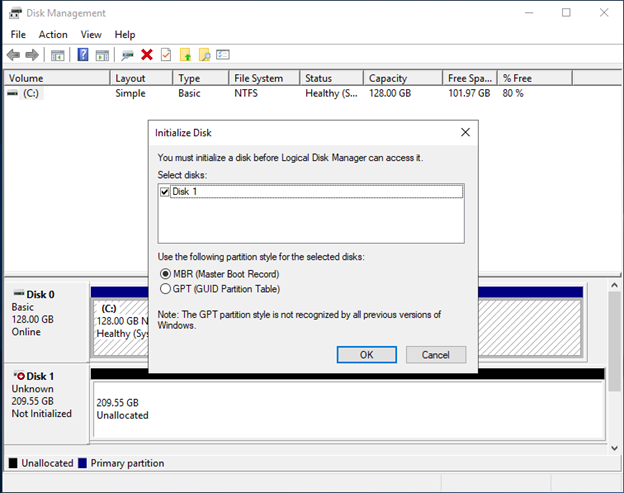
Task: Click the disk pane vertical scrollbar thumb
Action: 614,341
